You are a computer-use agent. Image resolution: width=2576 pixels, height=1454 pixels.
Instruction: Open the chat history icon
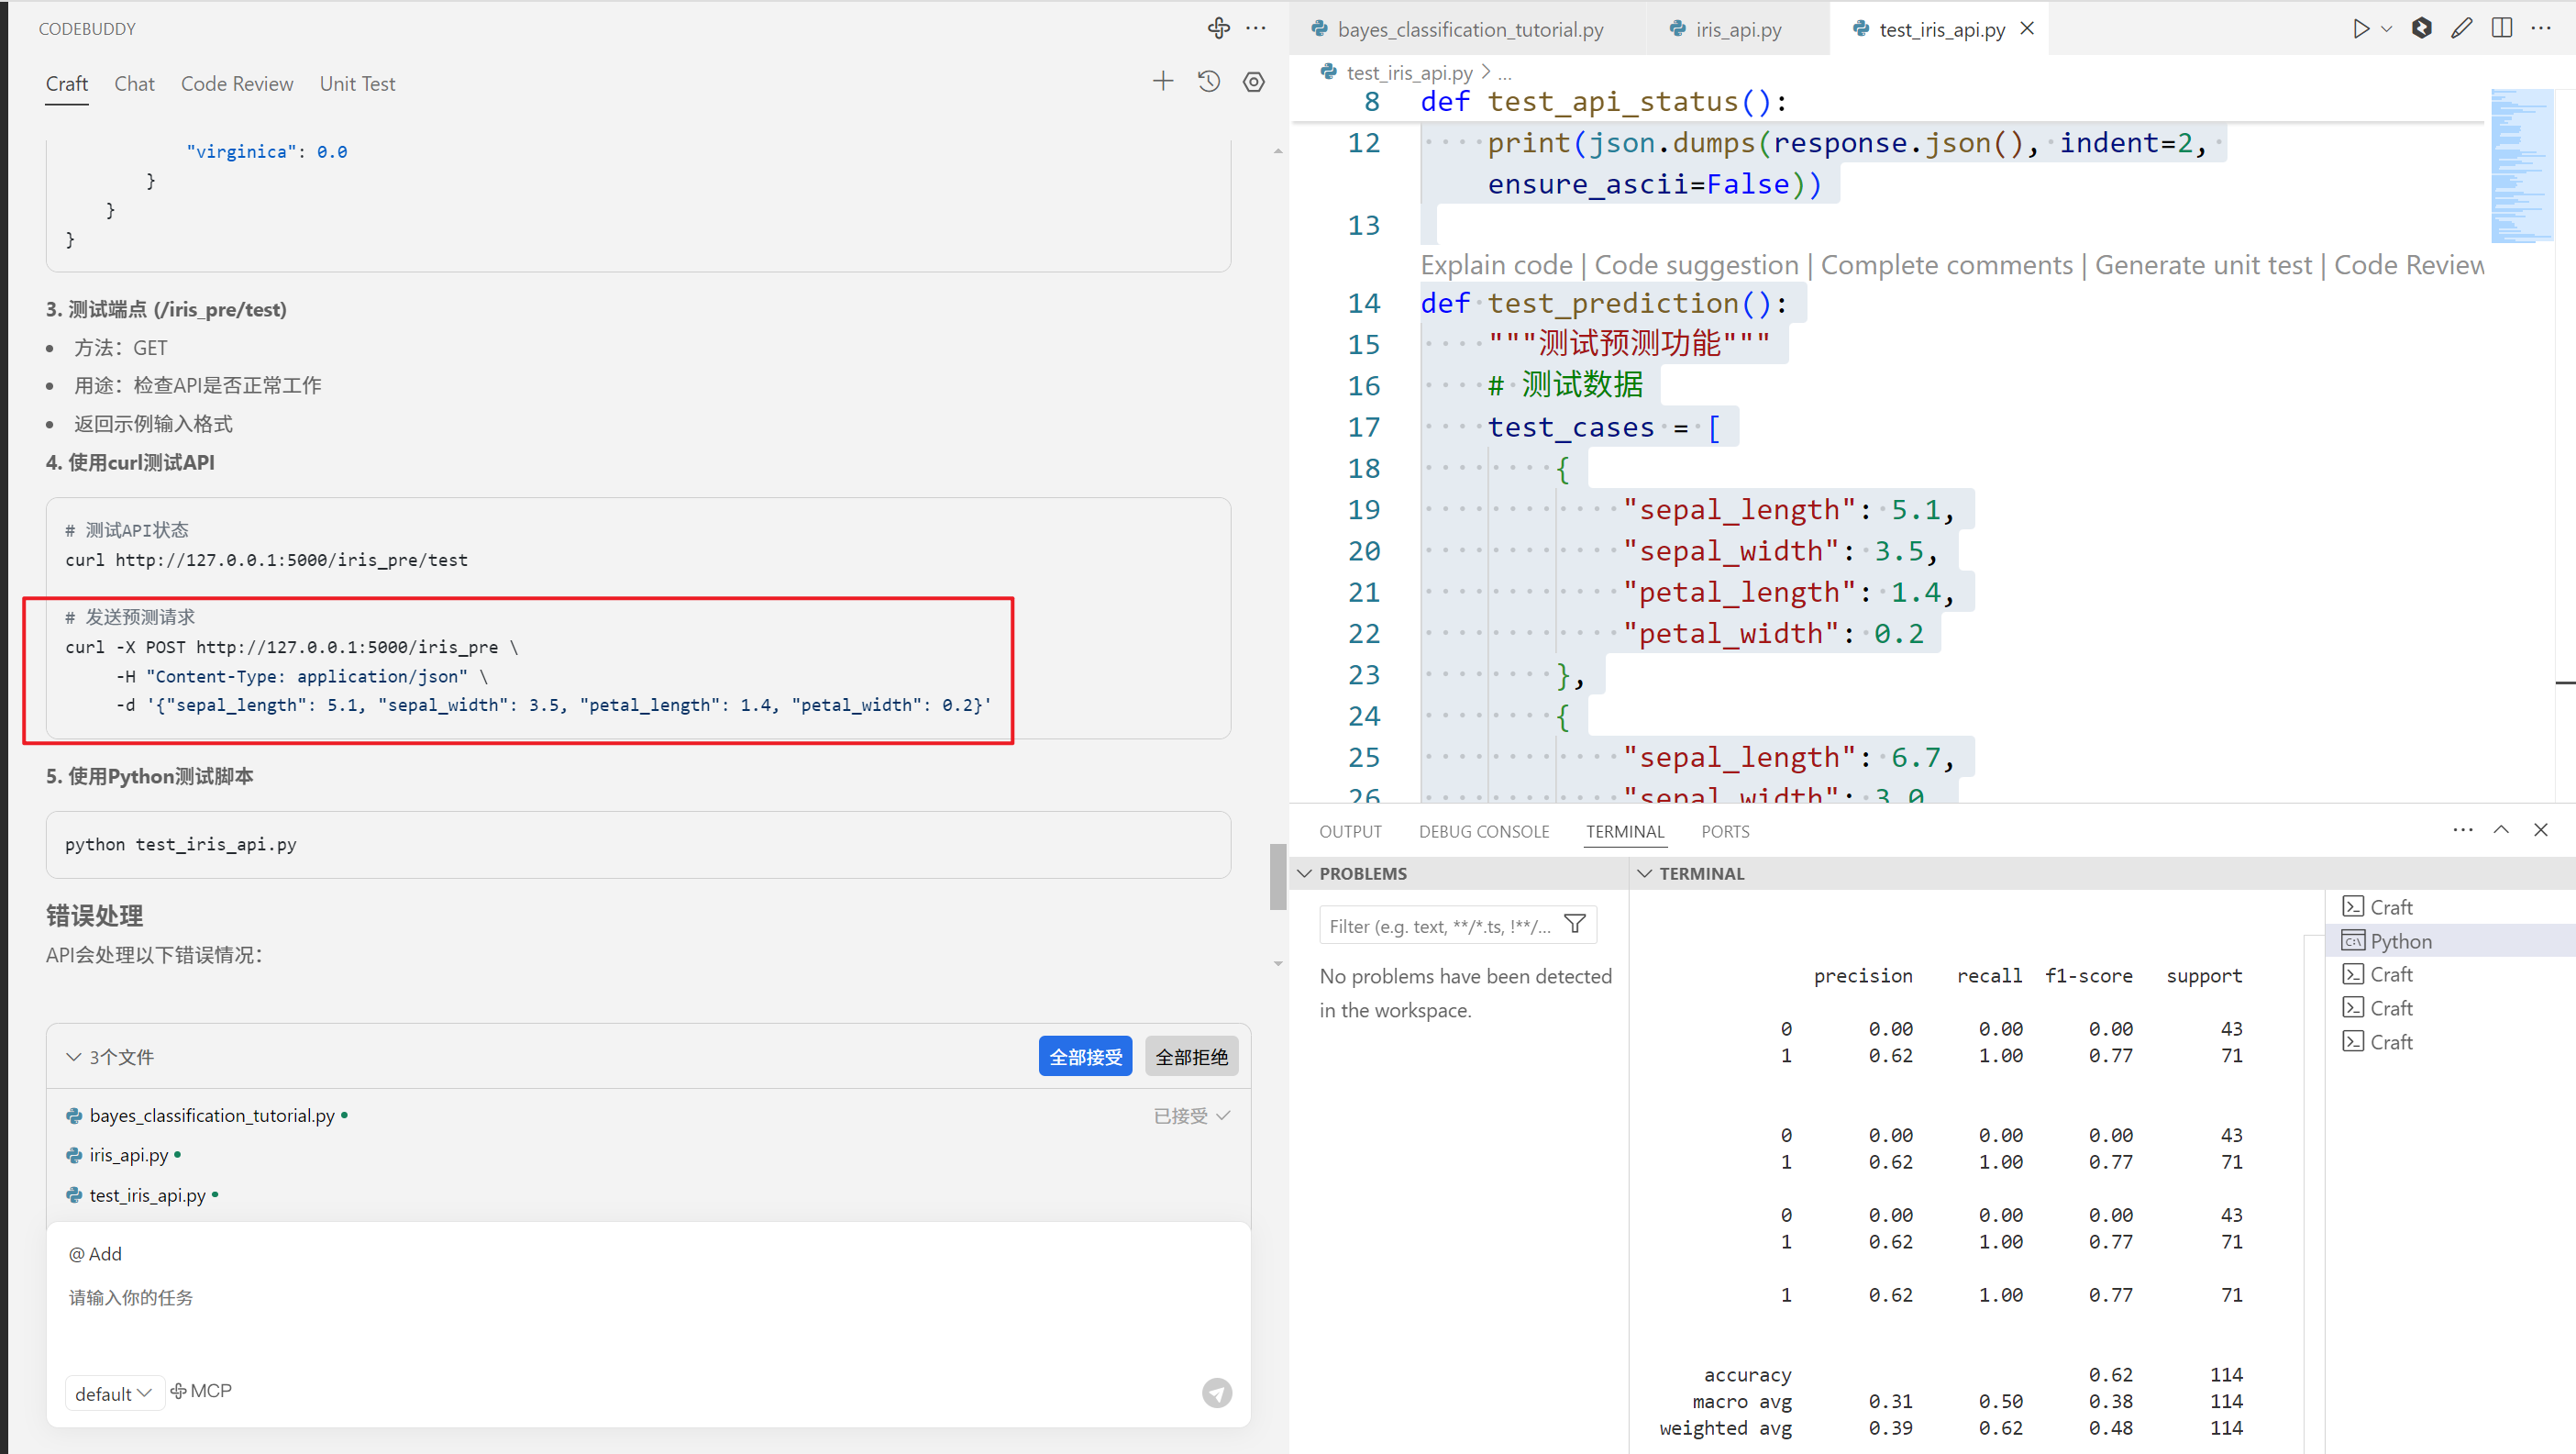pyautogui.click(x=1209, y=82)
